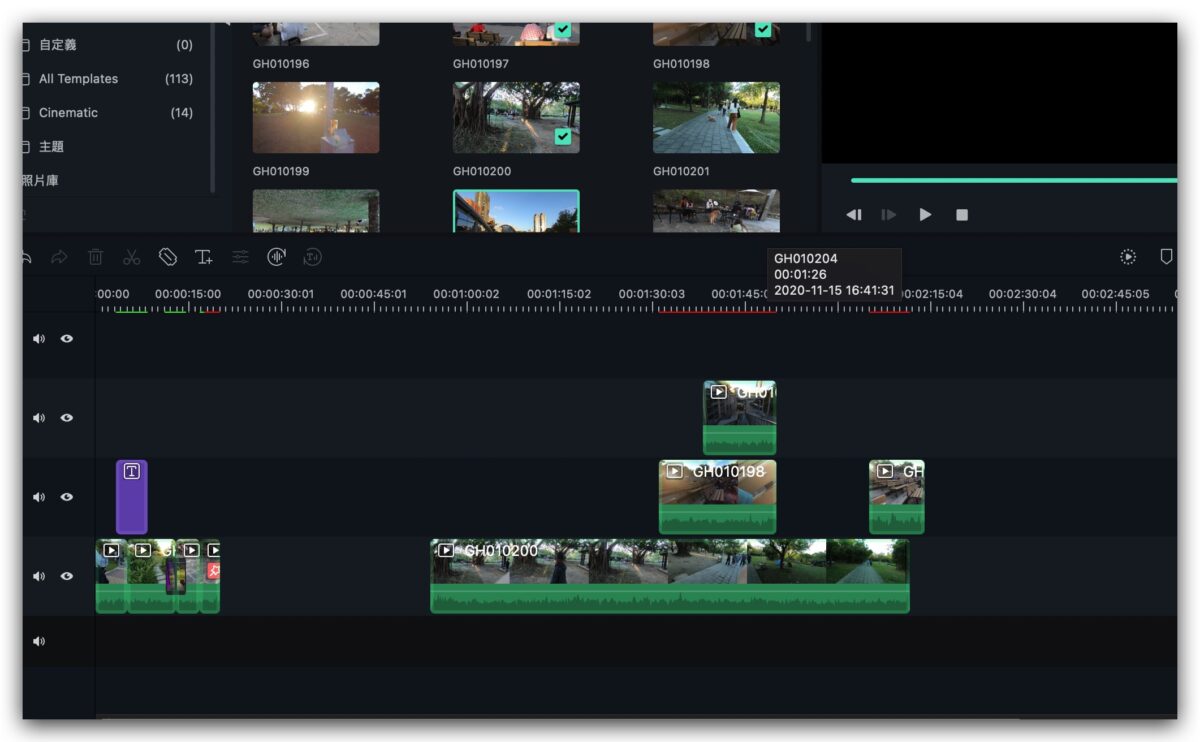Click the dotted-circle play icon above the ruler
Image resolution: width=1200 pixels, height=742 pixels.
(1128, 257)
